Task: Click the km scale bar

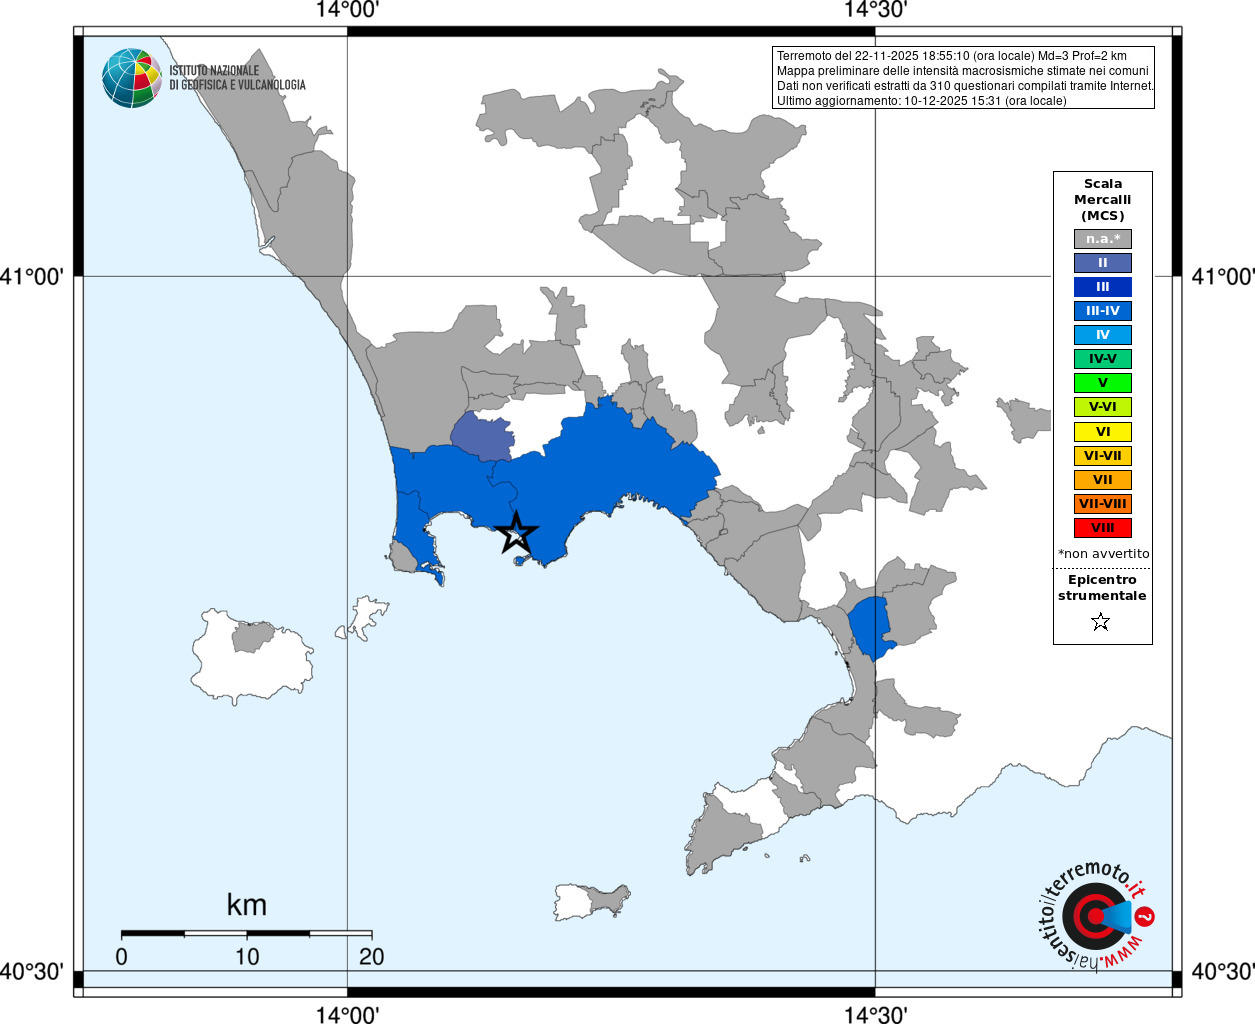Action: click(247, 933)
